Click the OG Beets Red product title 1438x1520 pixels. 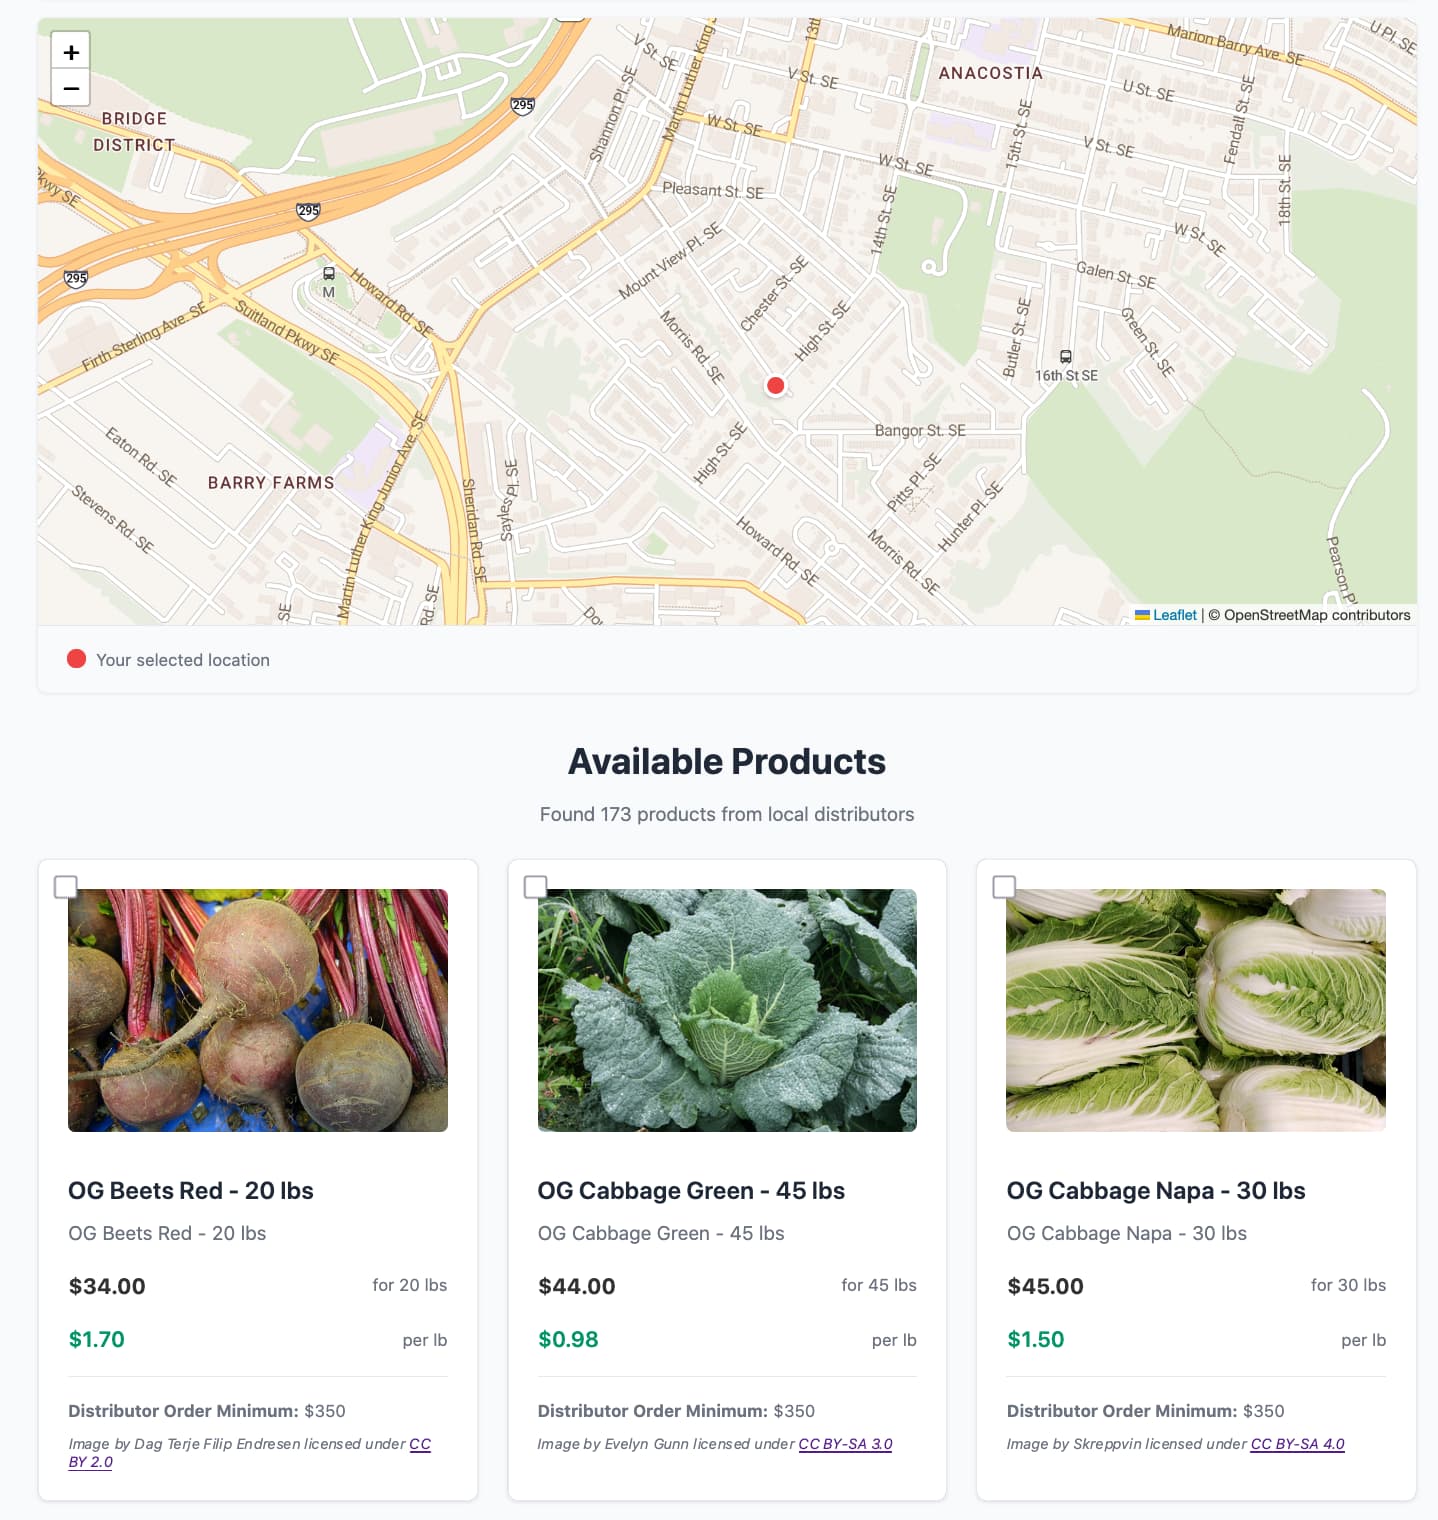pyautogui.click(x=191, y=1190)
